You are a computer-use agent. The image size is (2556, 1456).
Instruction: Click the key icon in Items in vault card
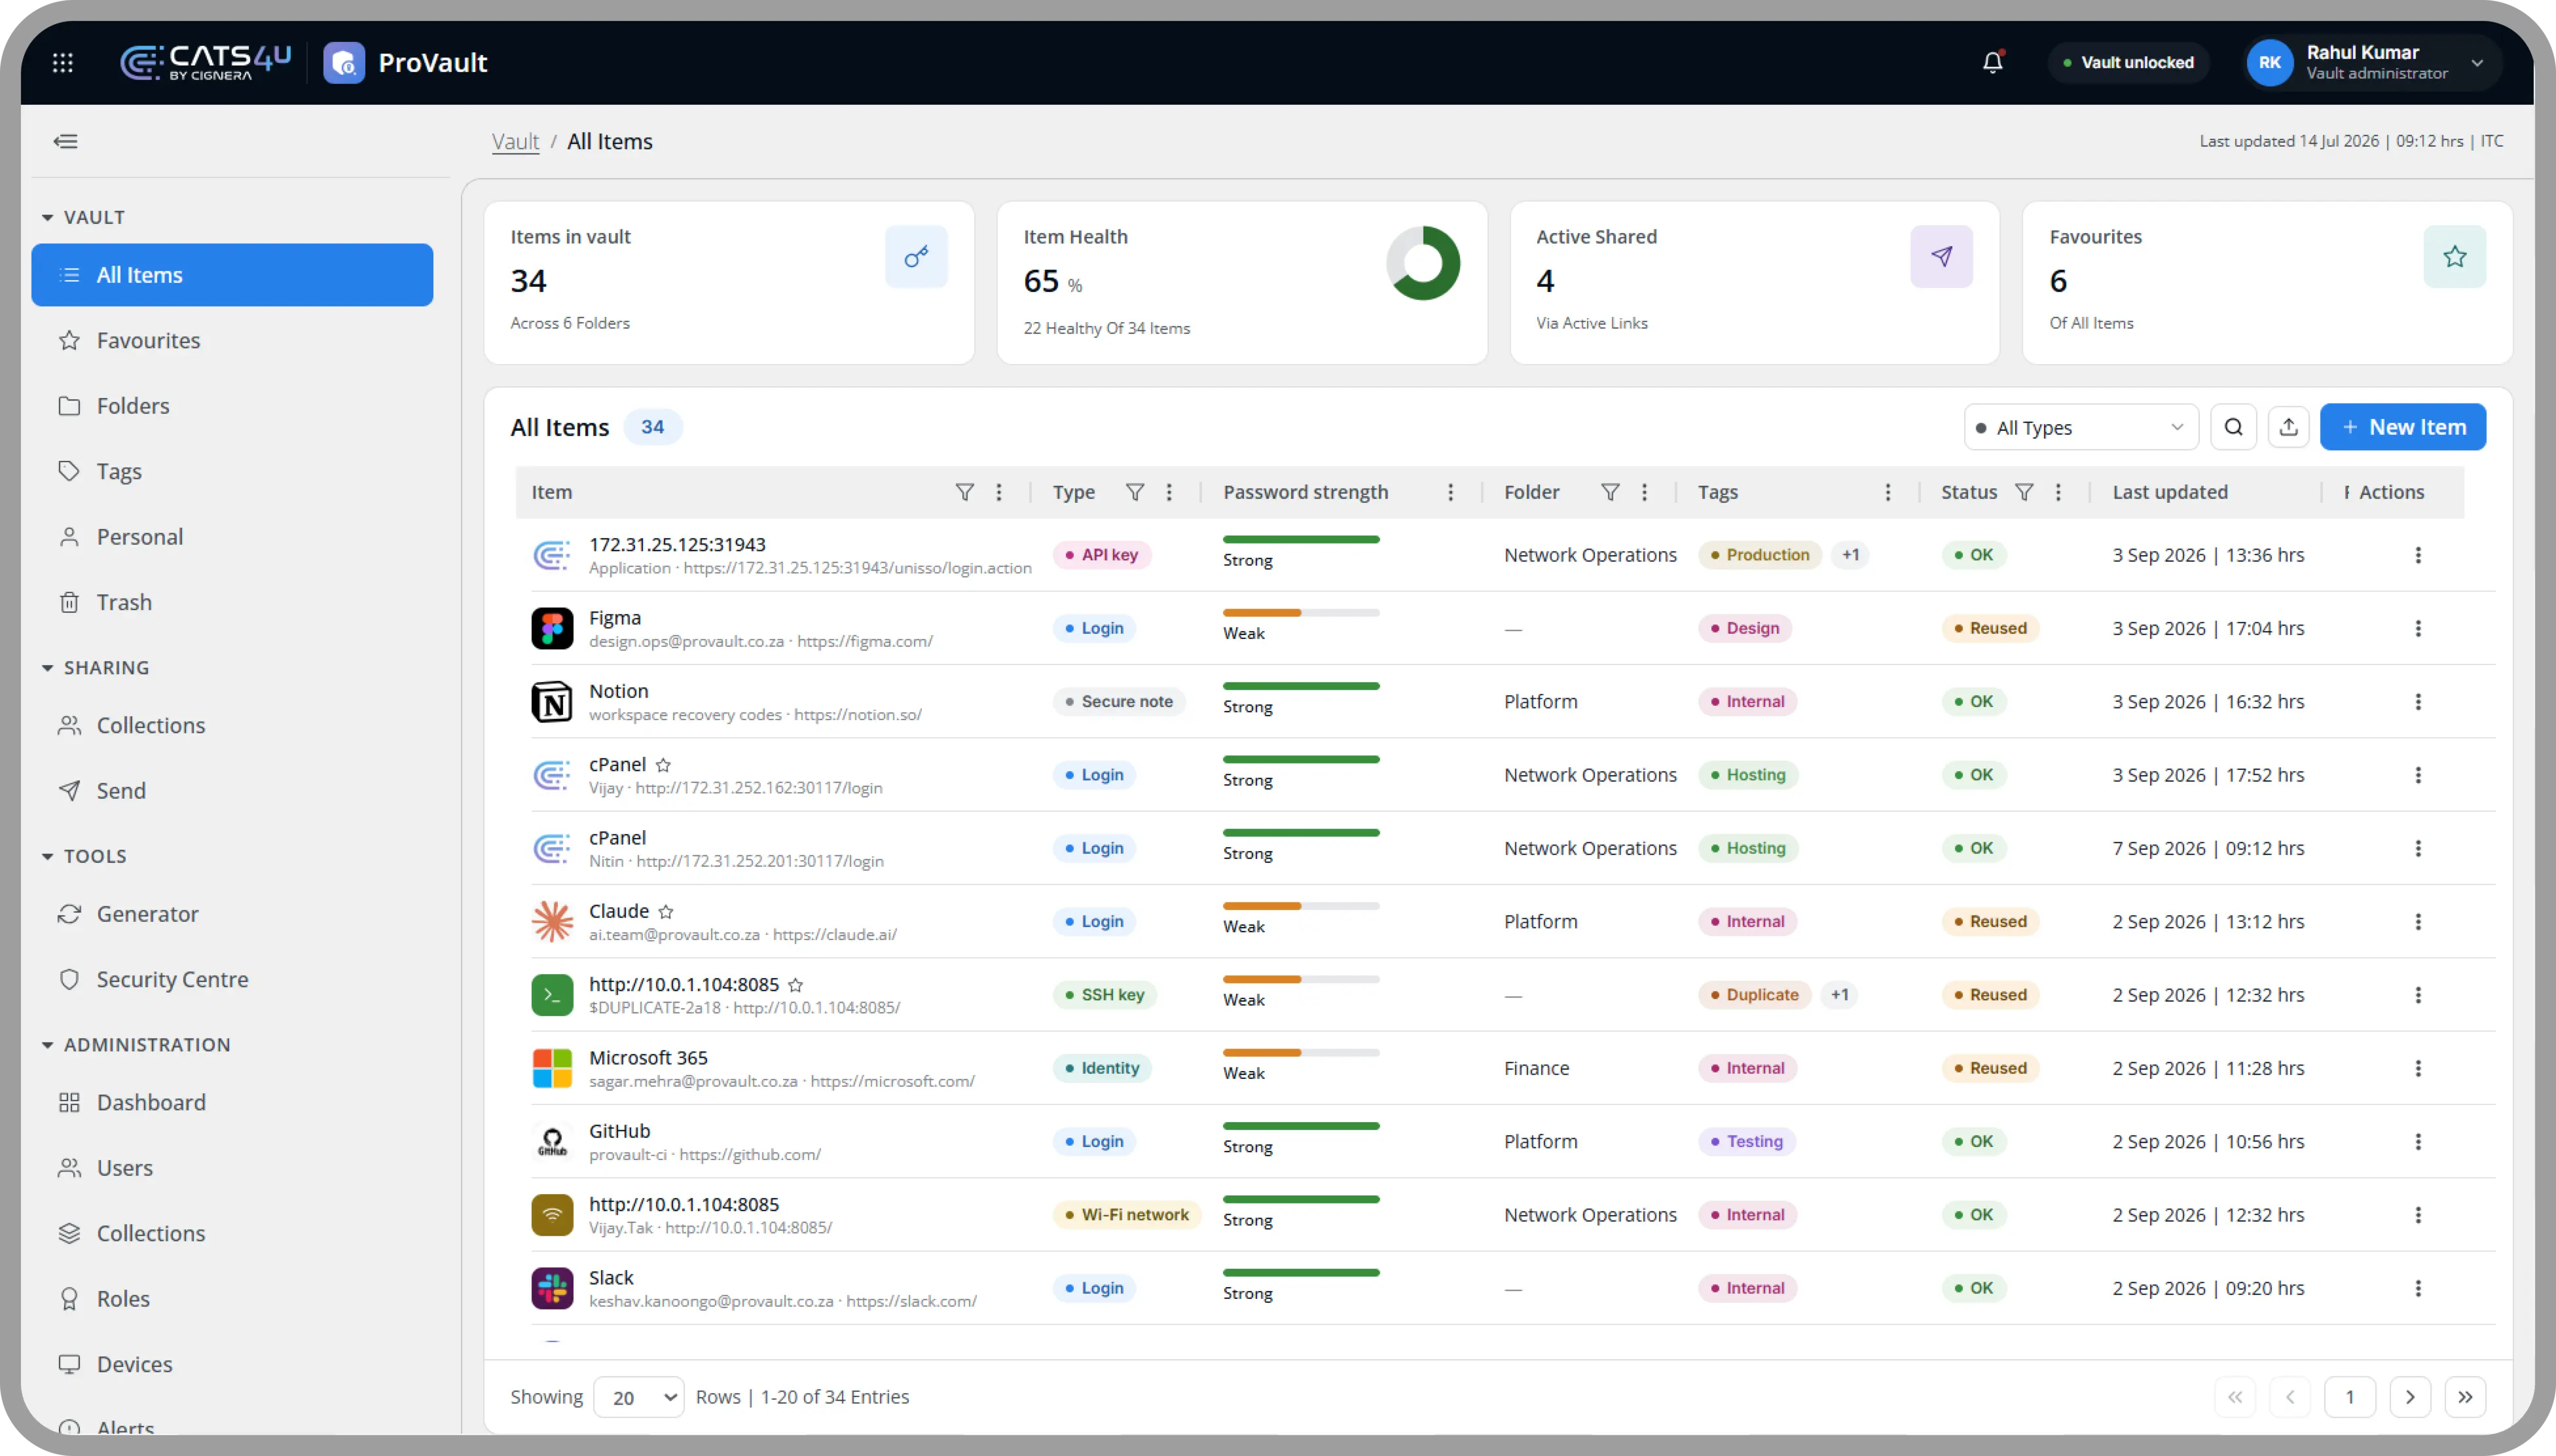916,257
